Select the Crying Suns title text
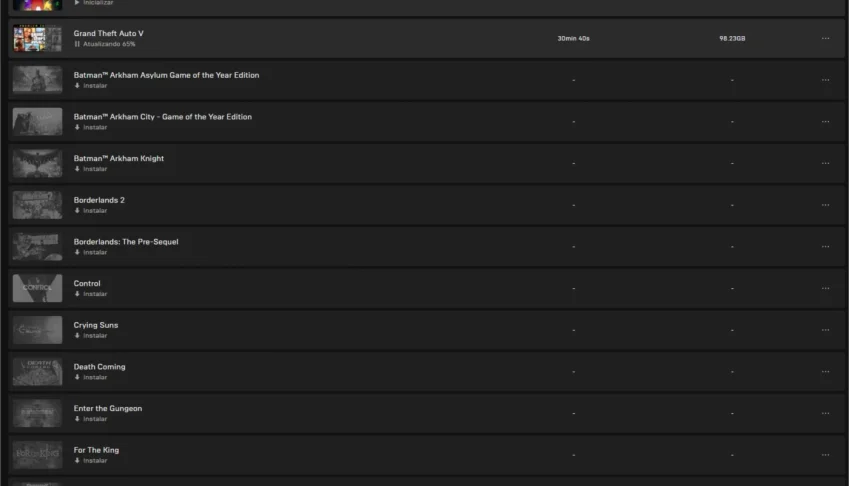This screenshot has width=849, height=486. point(96,325)
